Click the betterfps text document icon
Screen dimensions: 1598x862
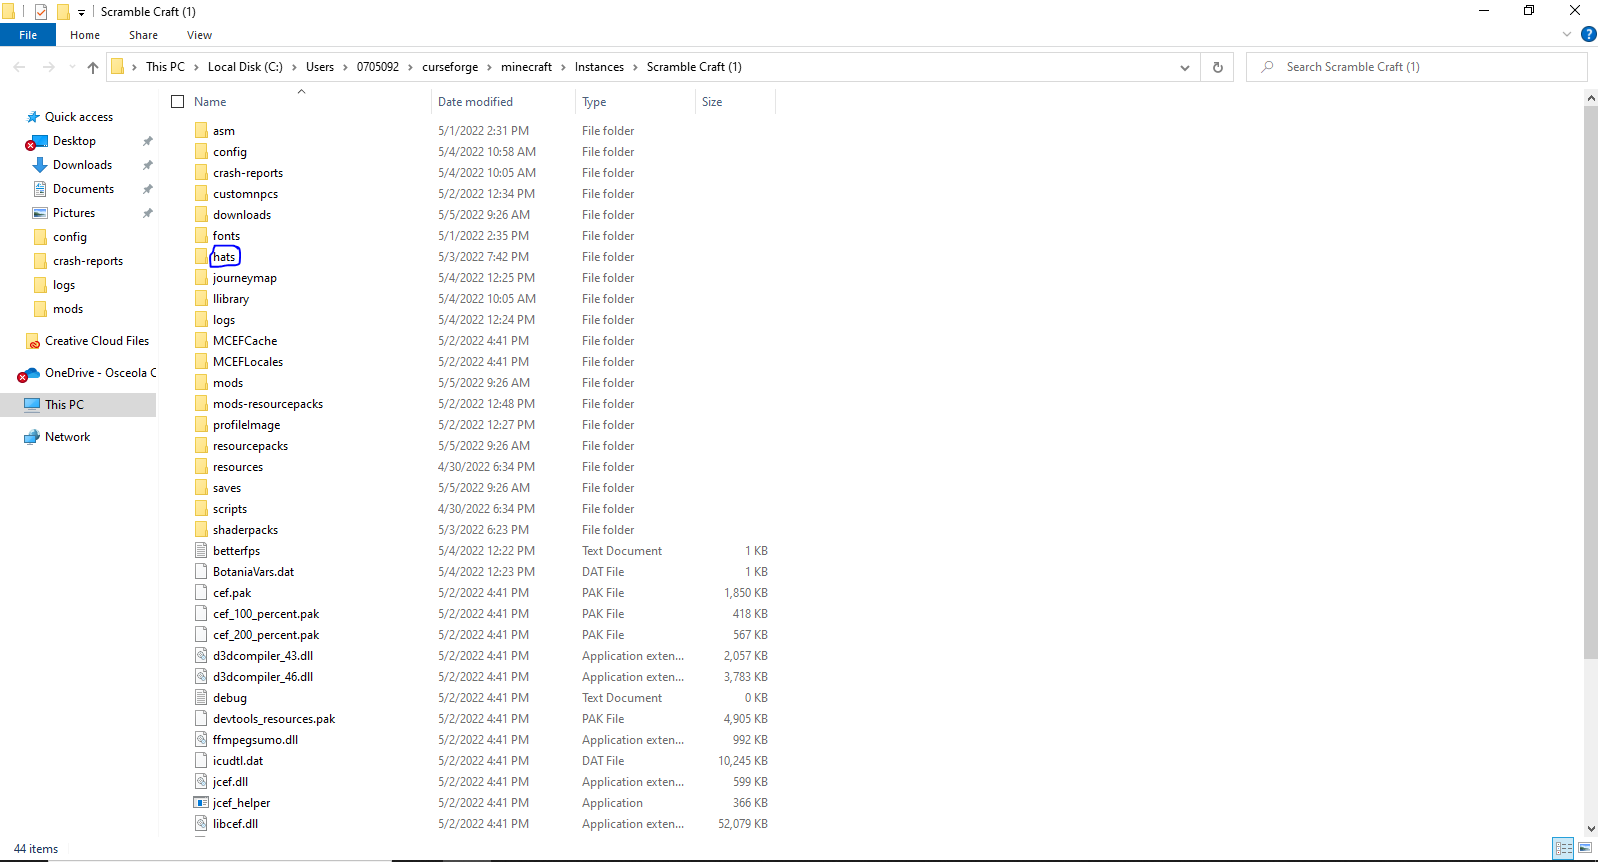(201, 551)
